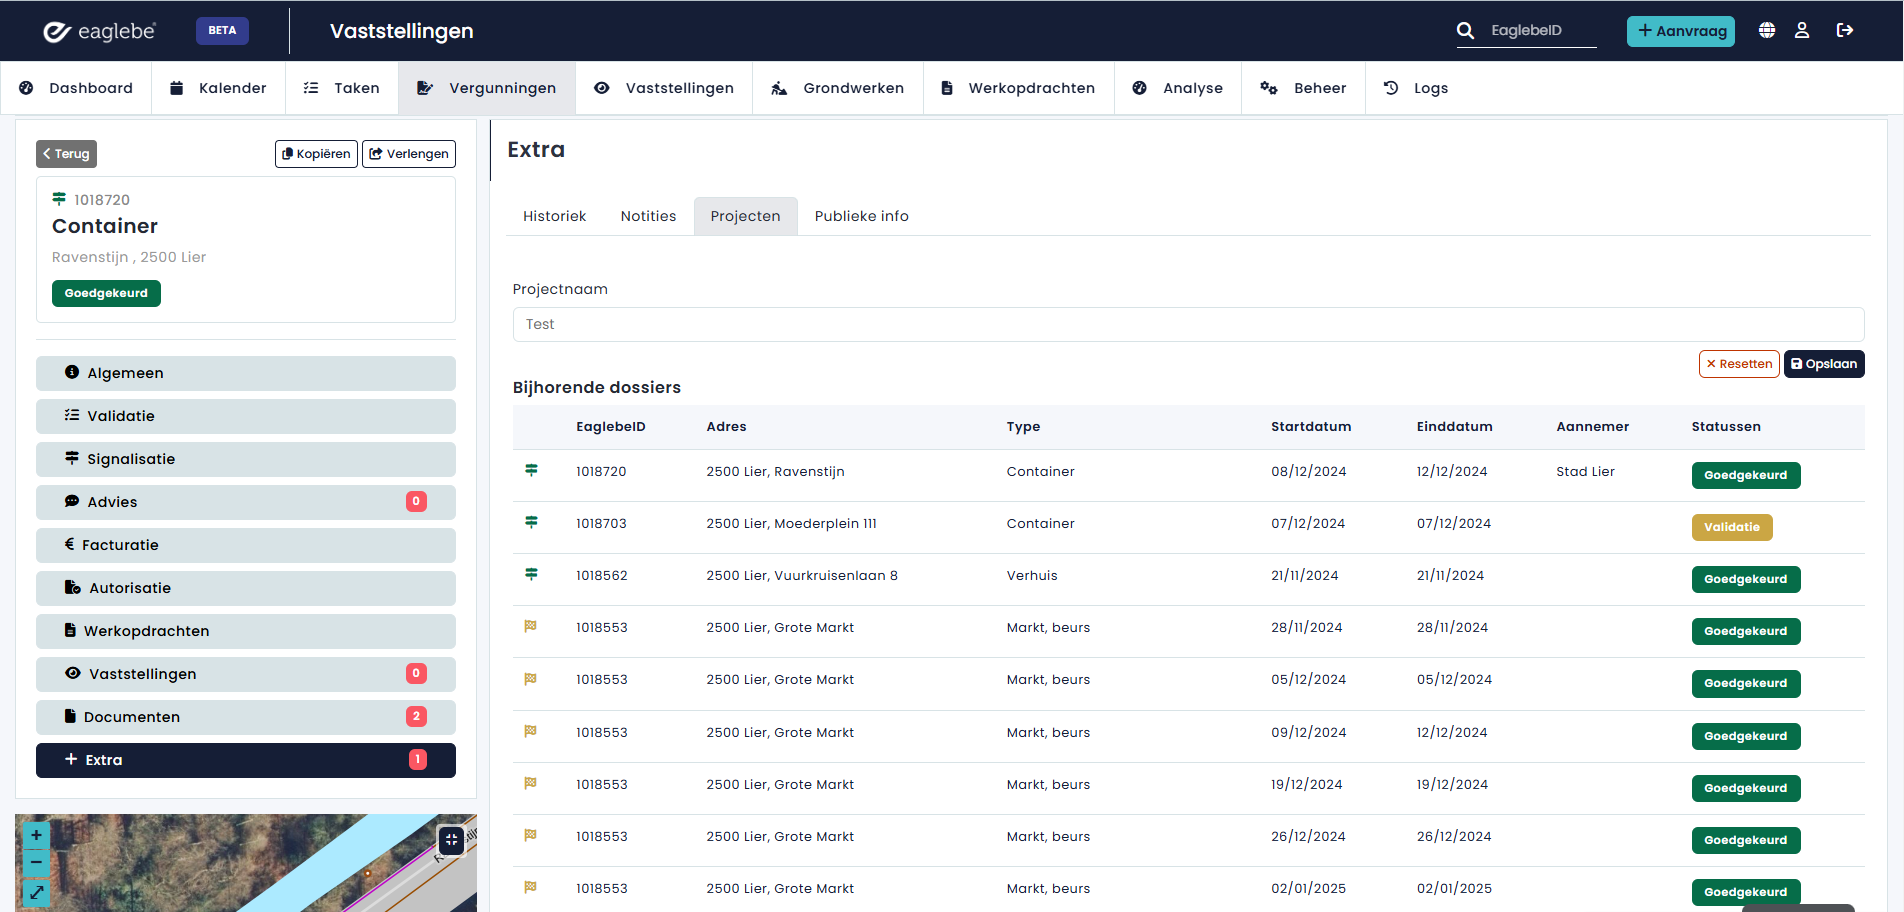
Task: Log out with the exit icon
Action: [1845, 31]
